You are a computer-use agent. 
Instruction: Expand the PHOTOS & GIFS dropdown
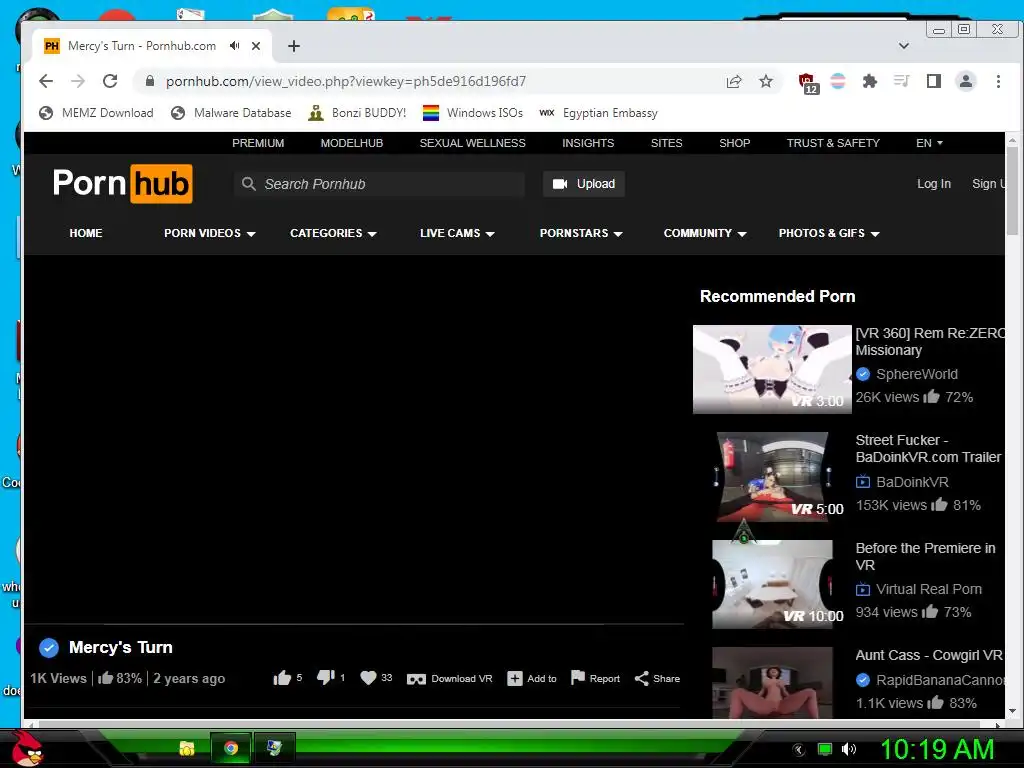coord(829,233)
